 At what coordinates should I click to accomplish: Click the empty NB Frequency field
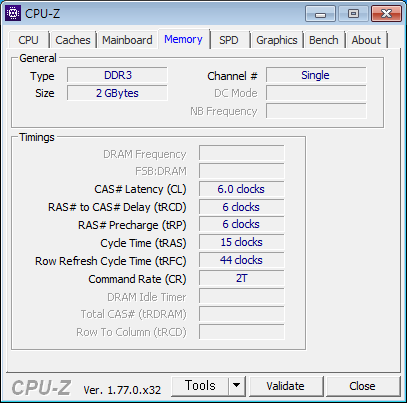point(316,111)
